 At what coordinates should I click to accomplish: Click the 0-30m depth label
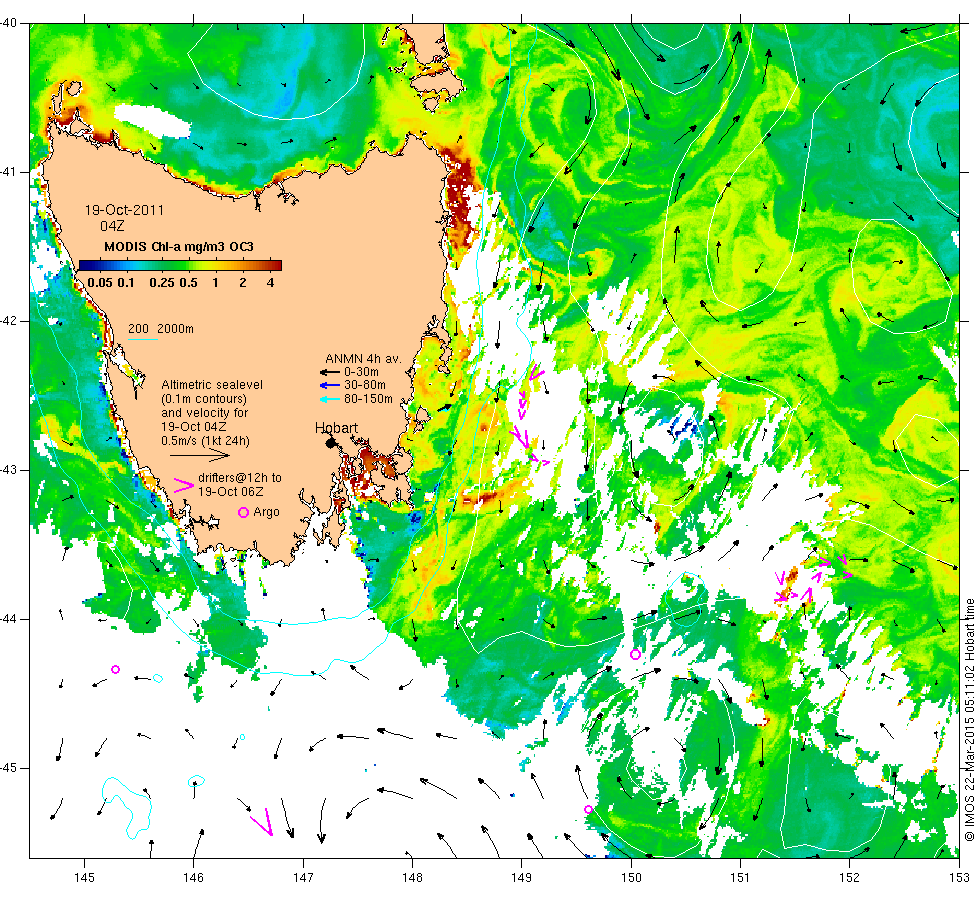click(361, 372)
